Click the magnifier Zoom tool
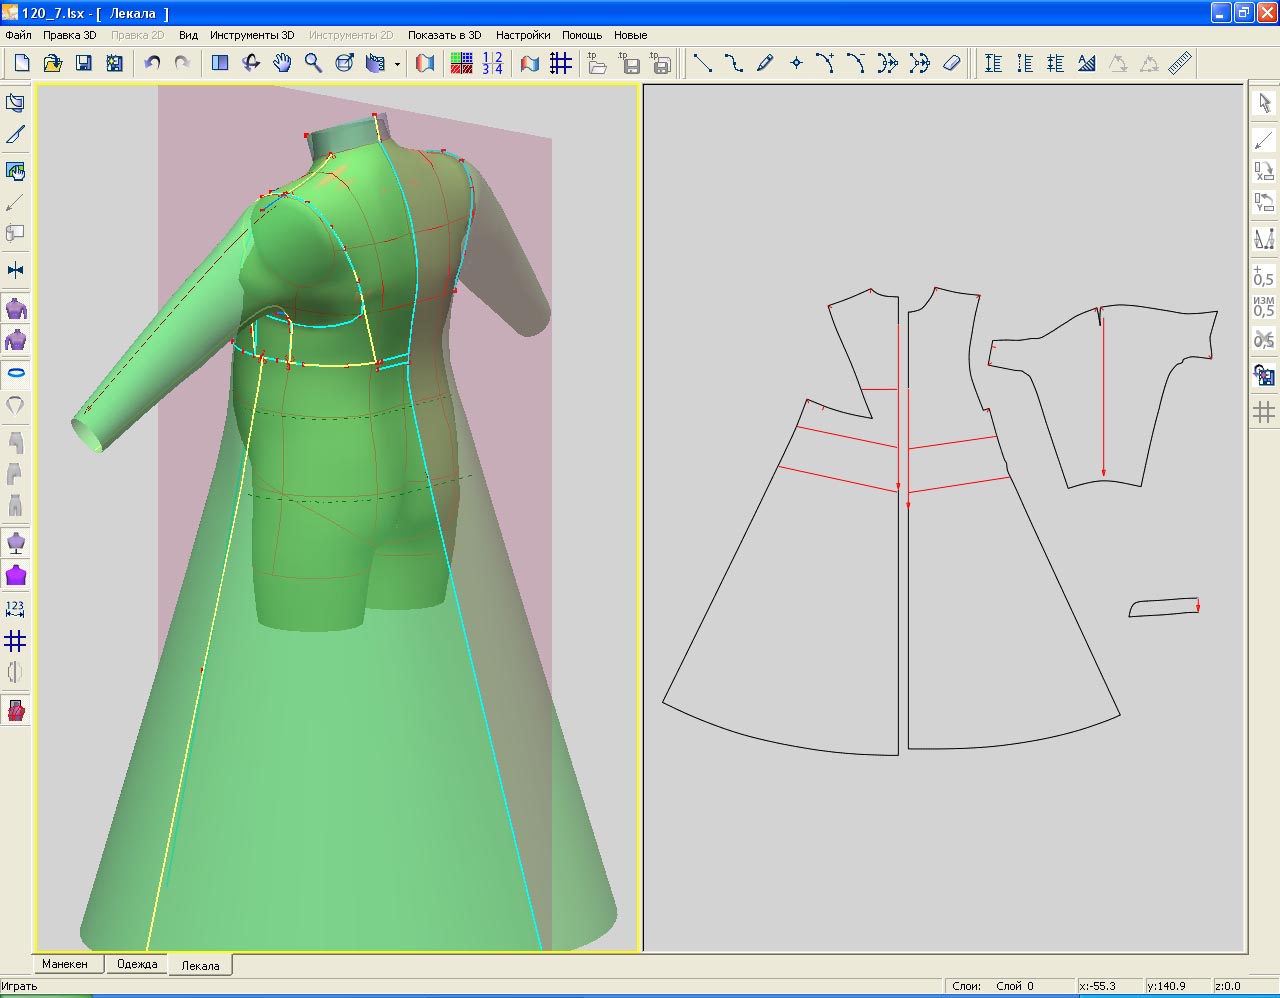The image size is (1280, 998). 313,63
